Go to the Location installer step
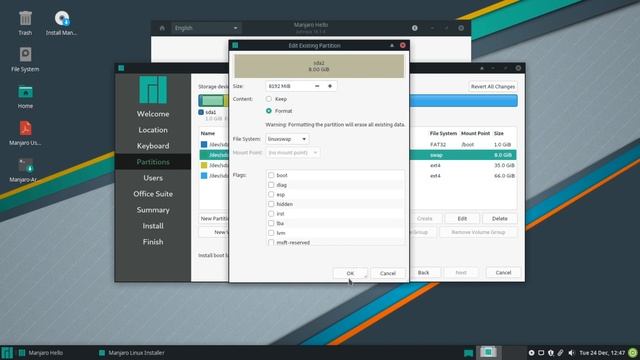Image resolution: width=640 pixels, height=360 pixels. point(153,130)
